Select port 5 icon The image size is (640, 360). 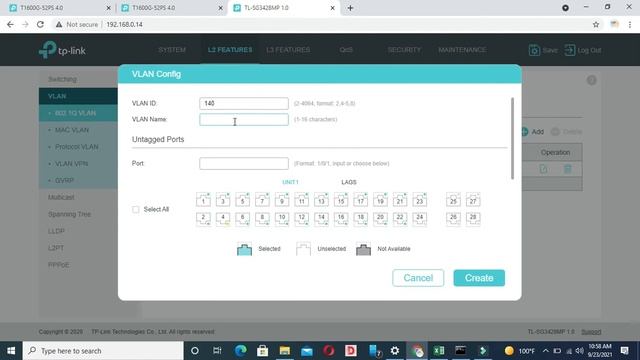[242, 200]
